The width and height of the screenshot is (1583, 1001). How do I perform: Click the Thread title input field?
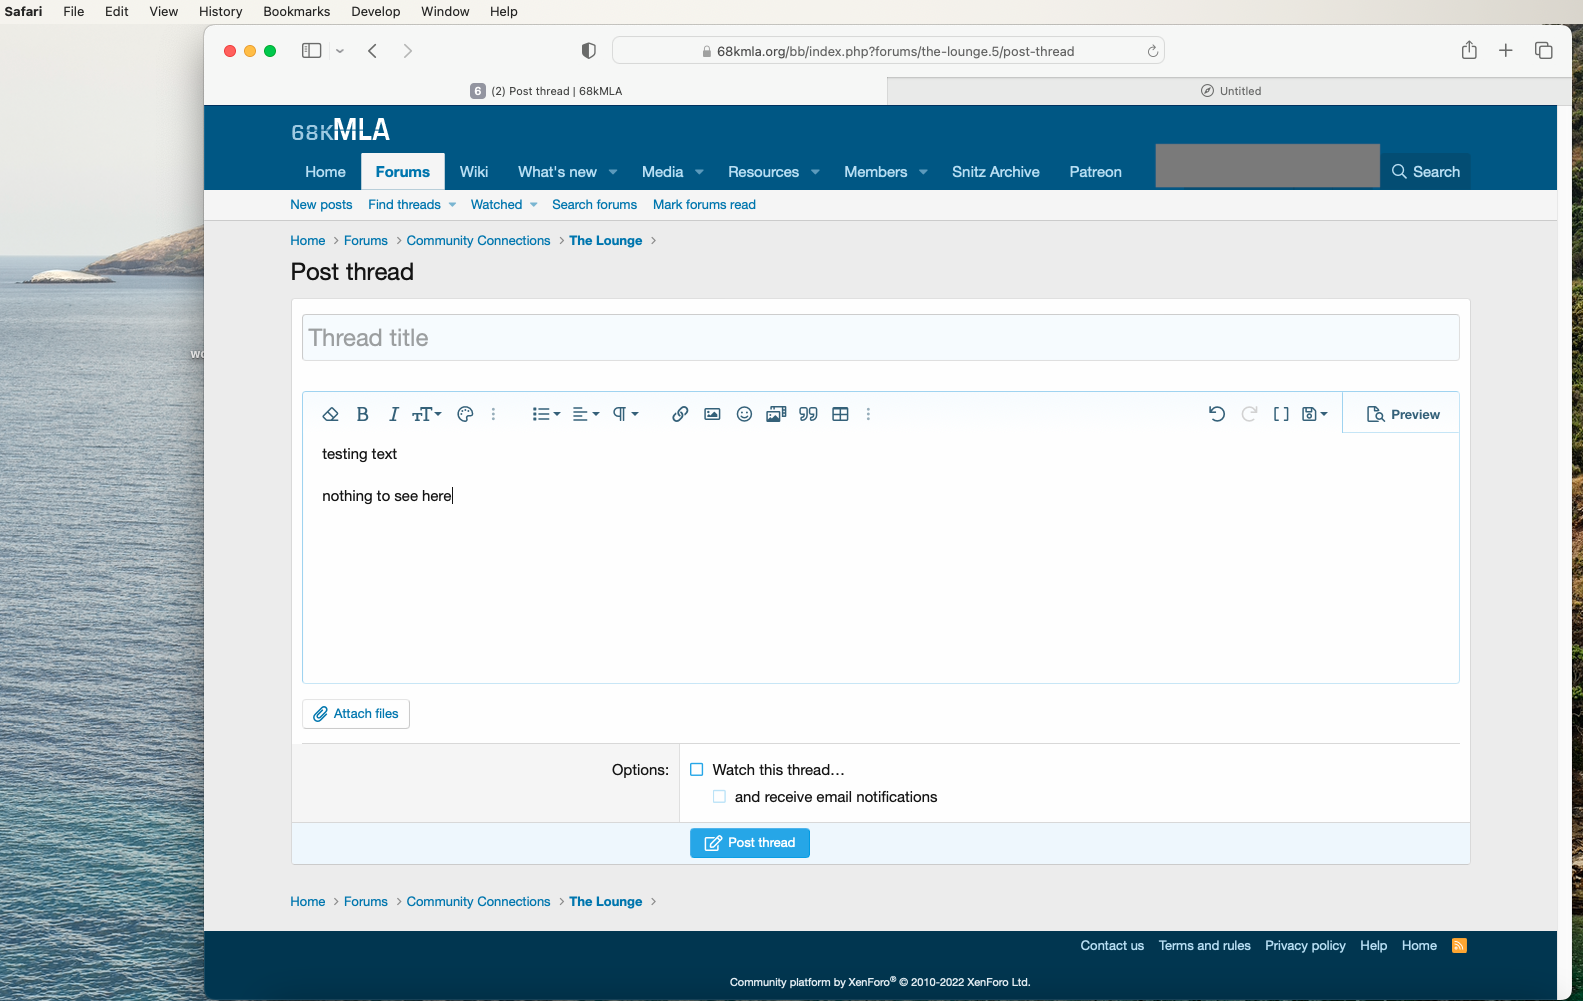880,338
